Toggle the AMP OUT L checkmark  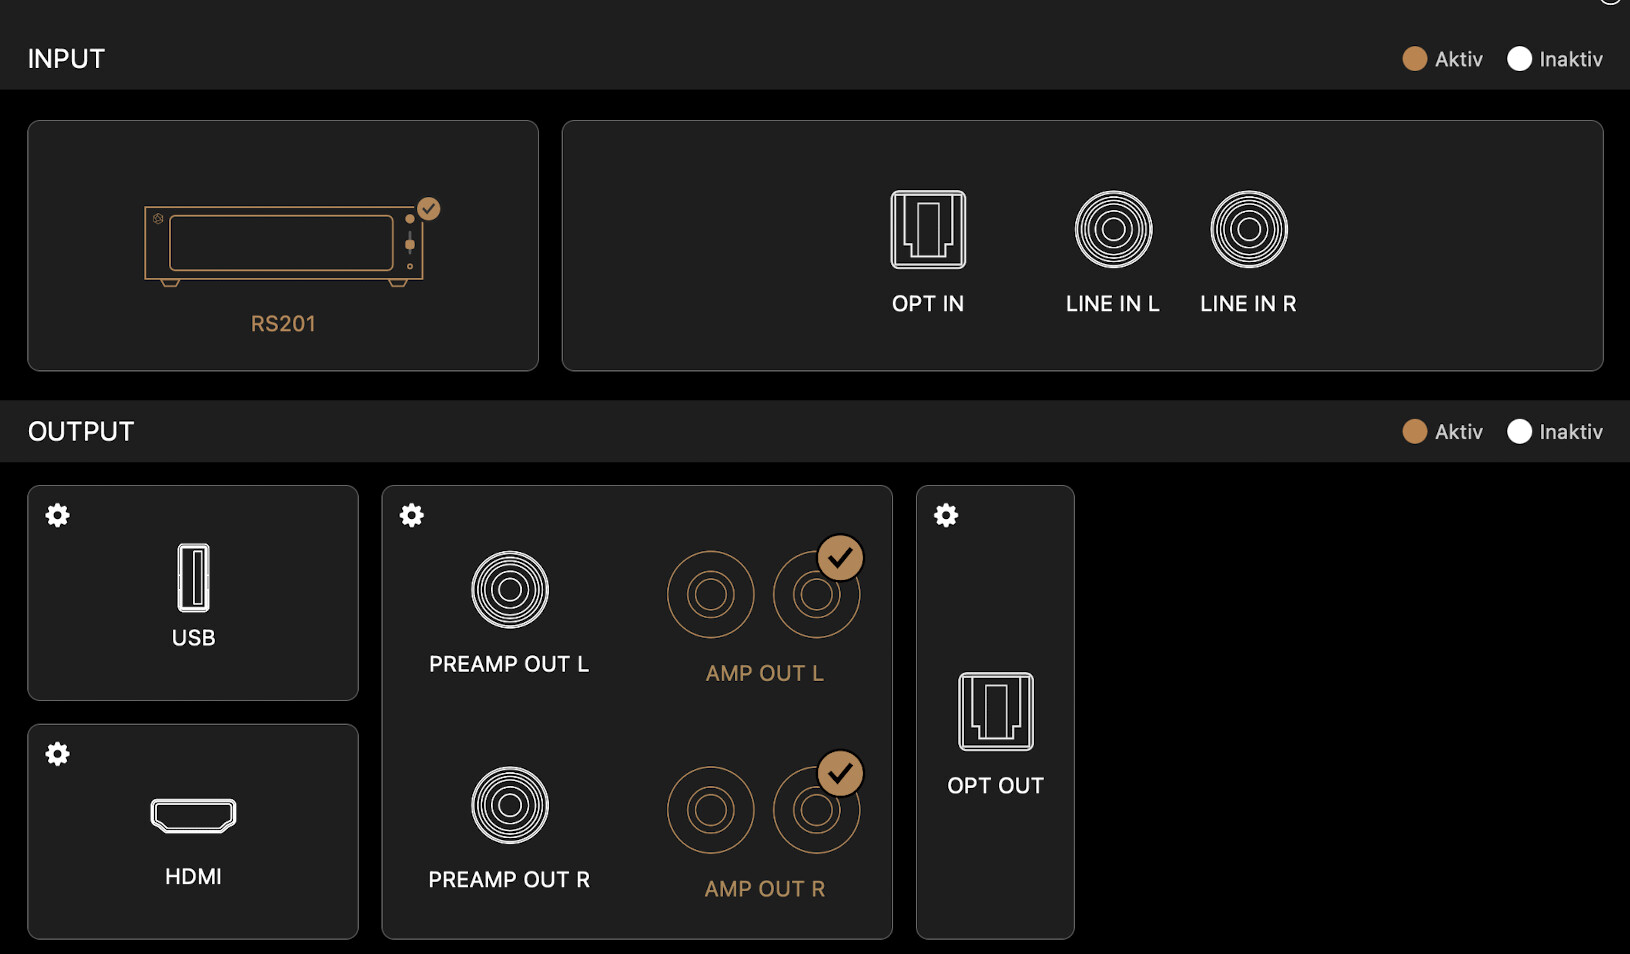point(840,558)
